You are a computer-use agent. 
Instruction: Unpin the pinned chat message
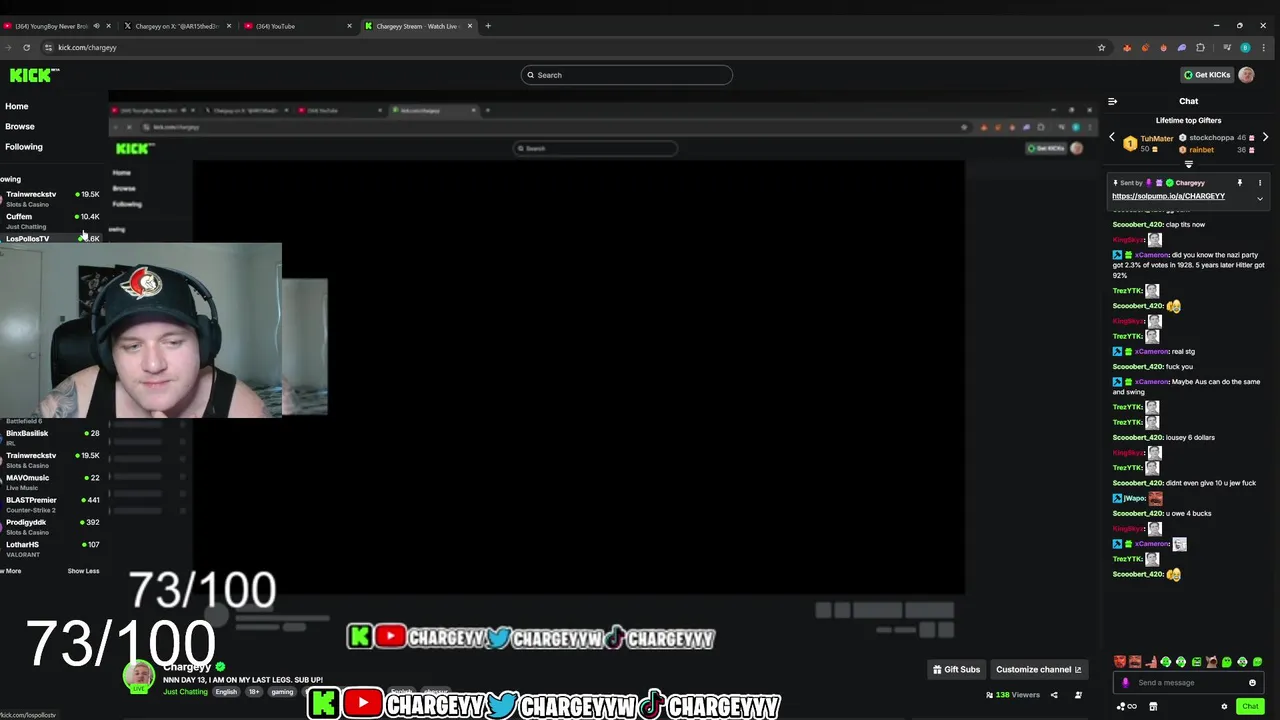(x=1239, y=183)
